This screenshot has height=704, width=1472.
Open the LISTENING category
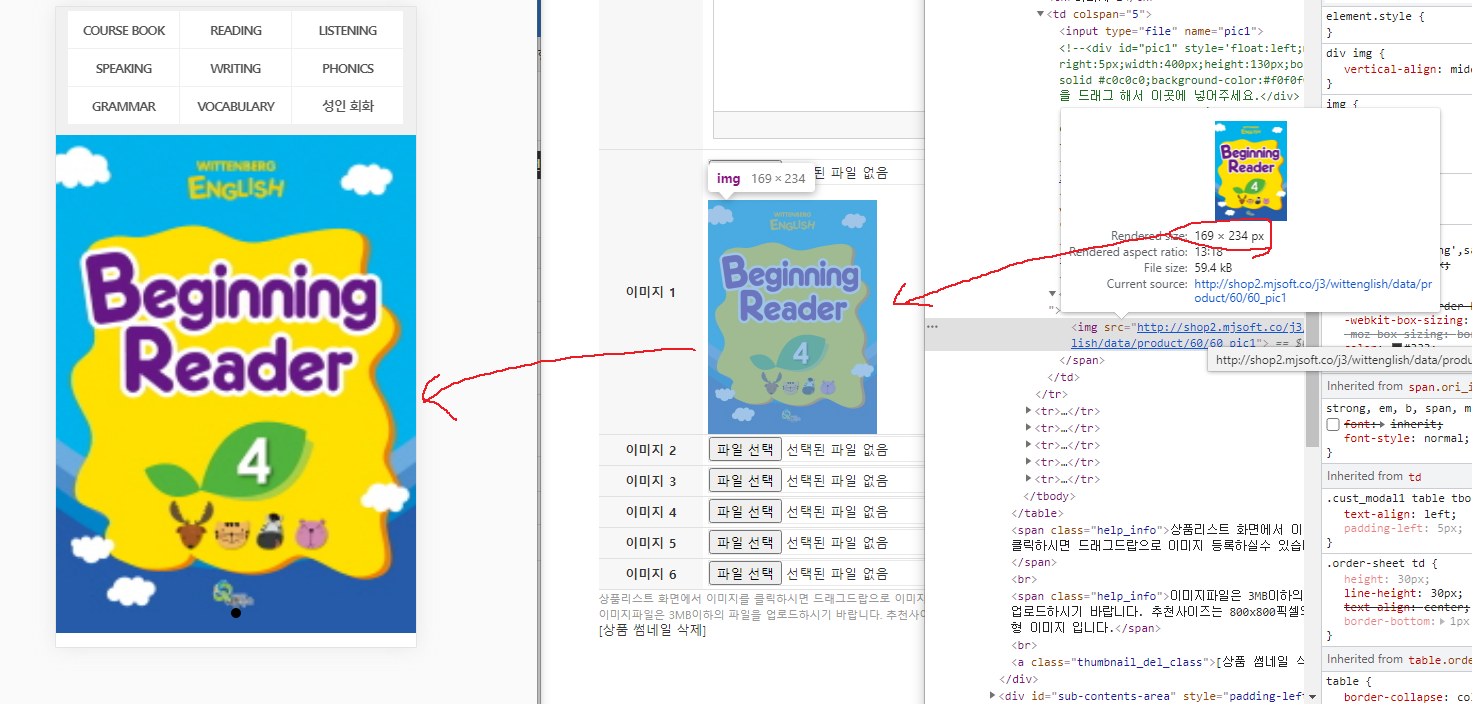pyautogui.click(x=348, y=30)
